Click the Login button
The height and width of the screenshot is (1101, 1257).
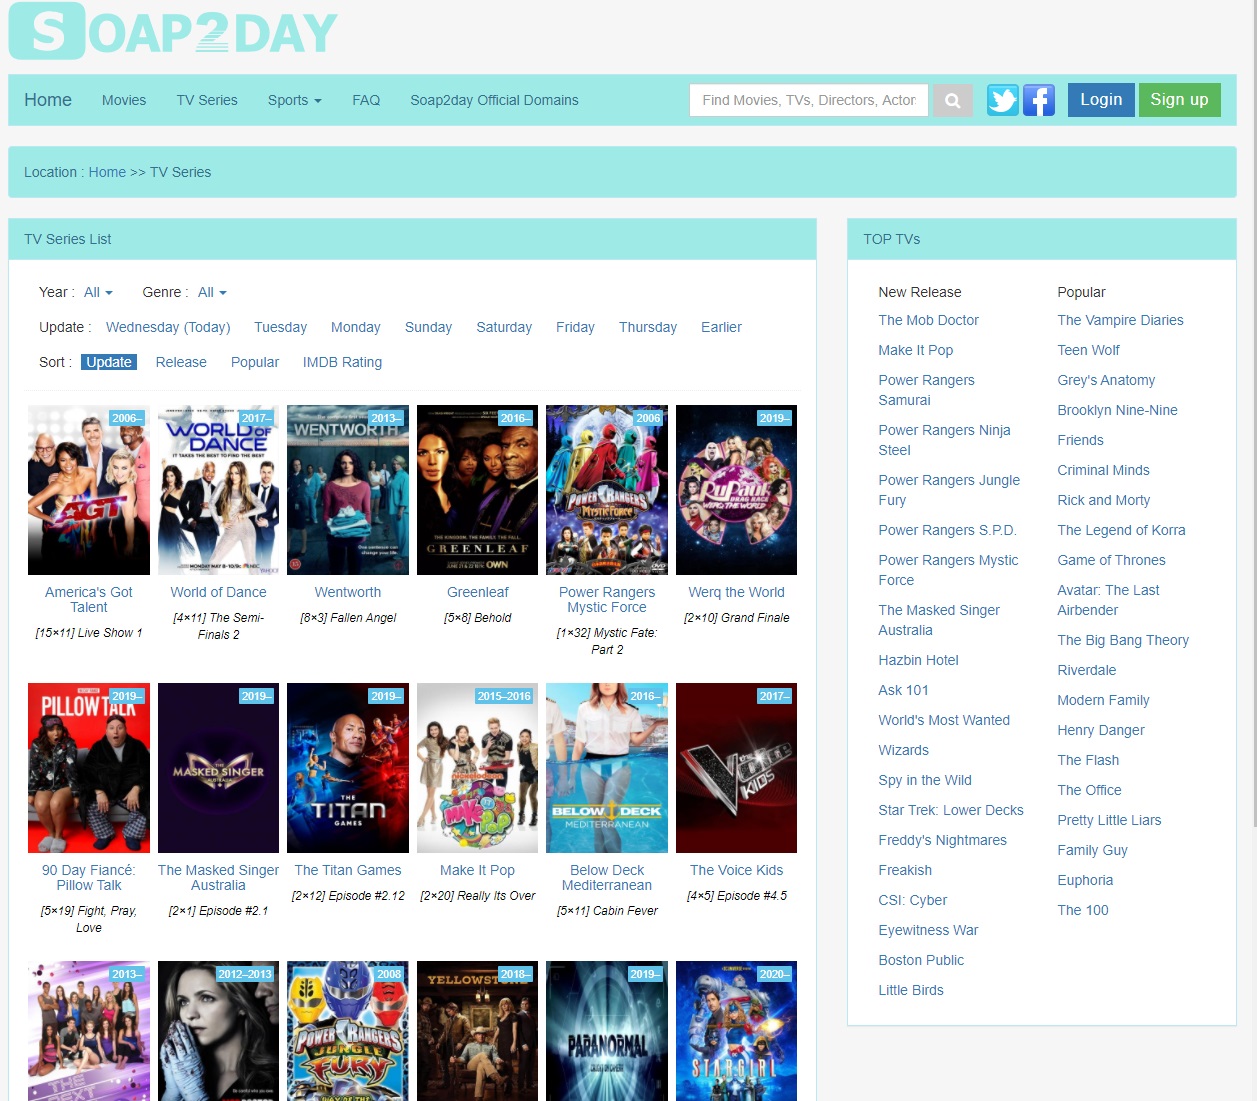click(1101, 100)
